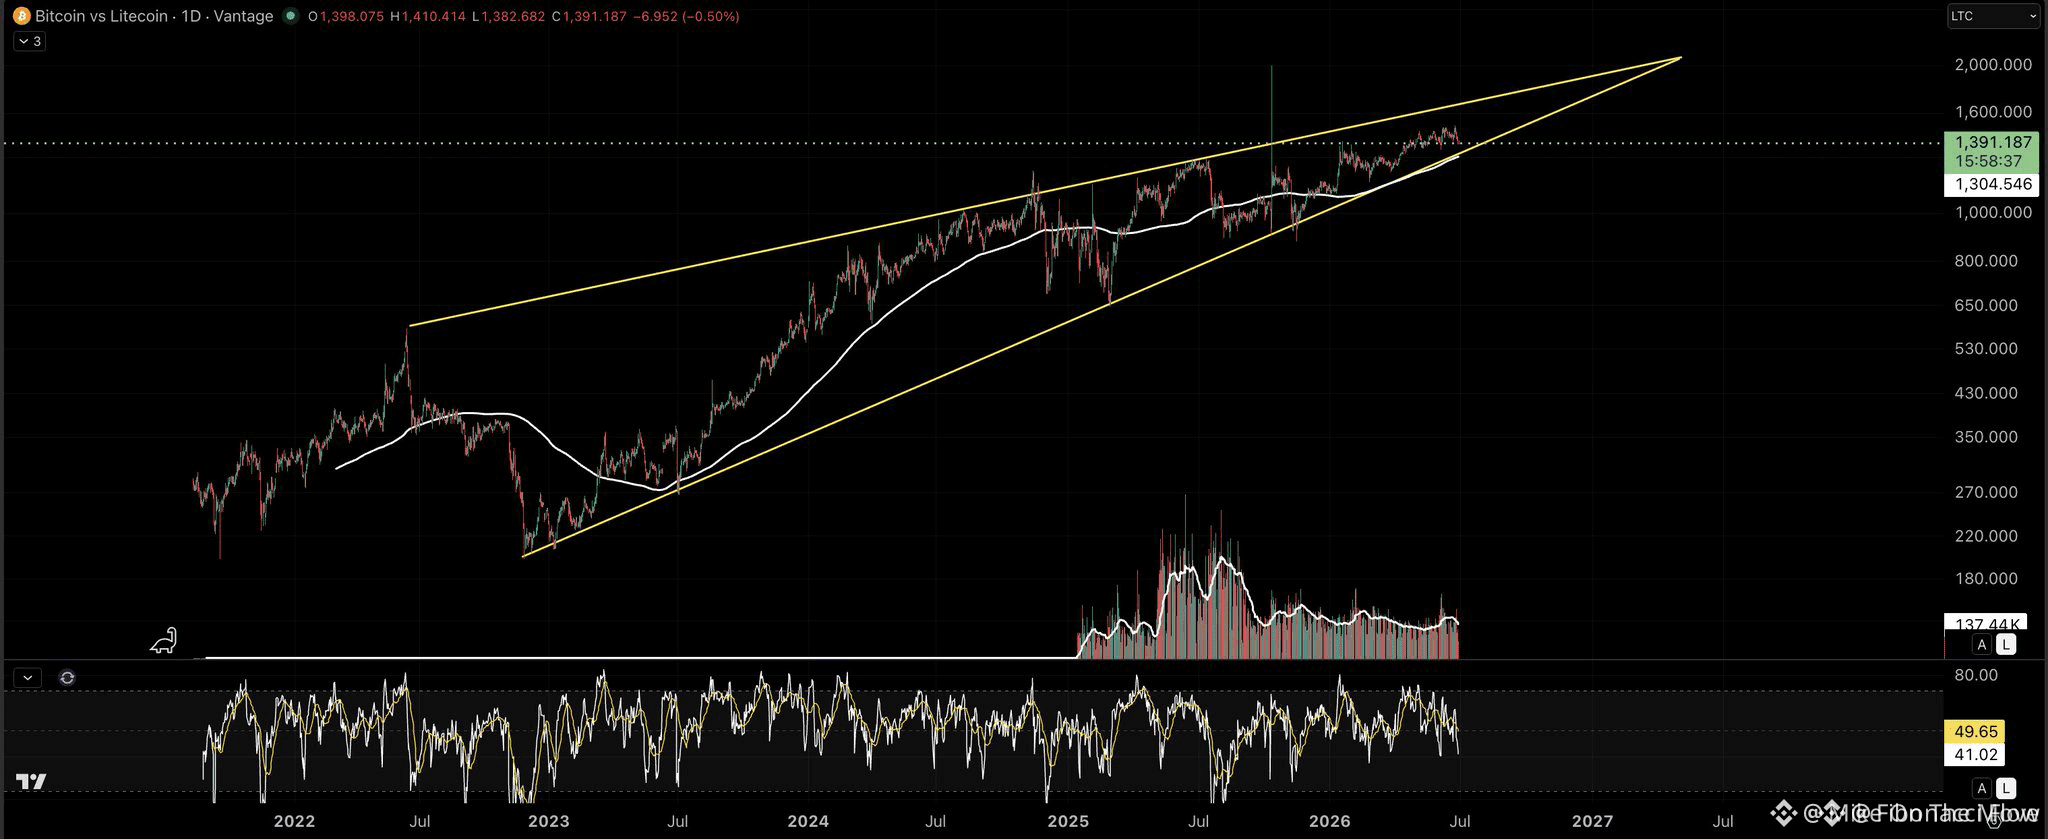2048x839 pixels.
Task: Click the dinosaur icon above the RSI pane
Action: pos(163,641)
